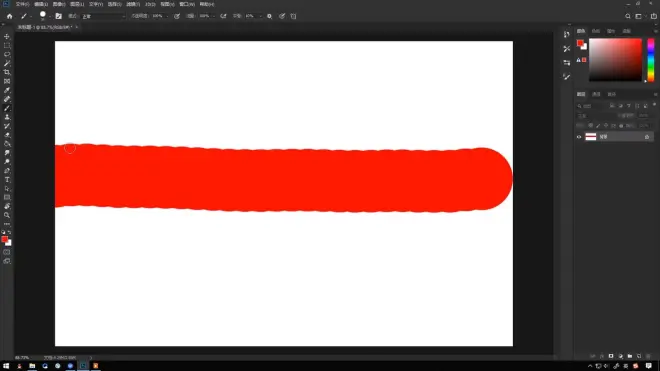Click the rainbow hue slider
This screenshot has height=371, width=660.
click(x=651, y=60)
